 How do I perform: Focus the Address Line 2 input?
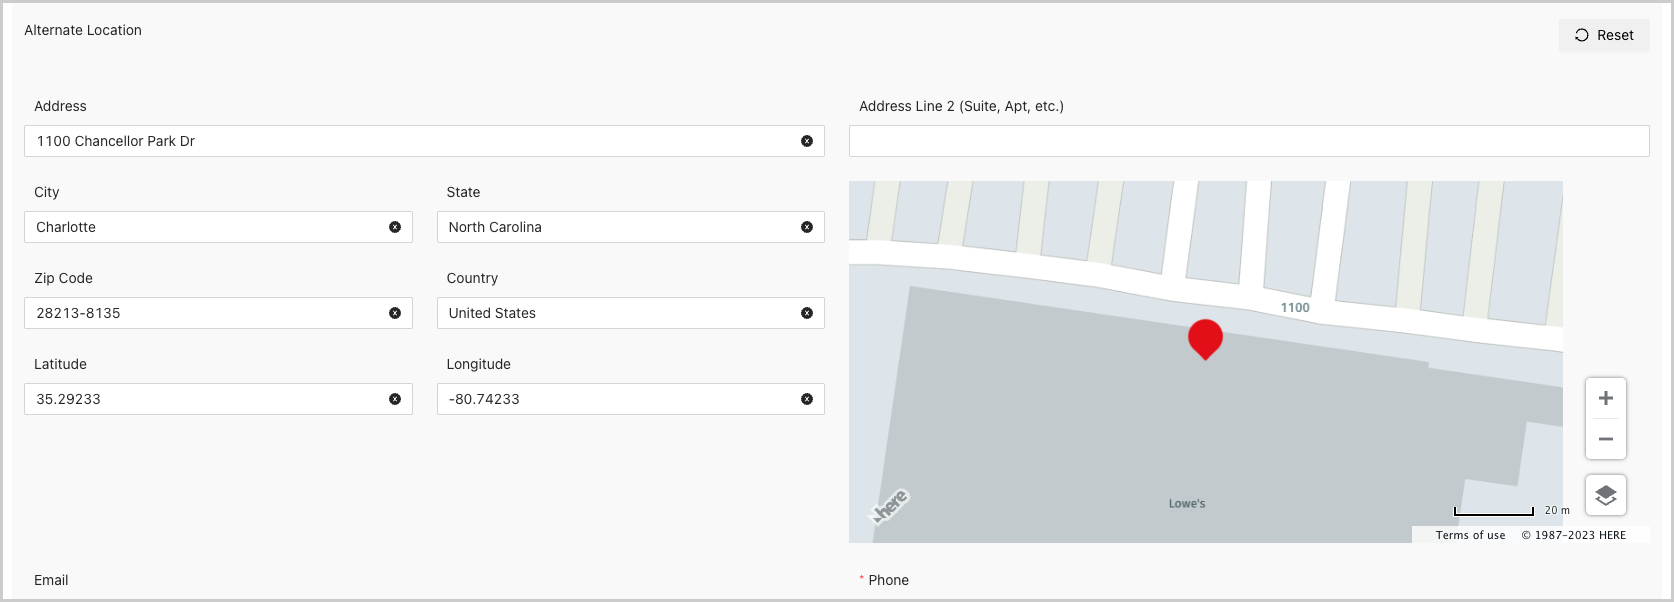tap(1248, 141)
